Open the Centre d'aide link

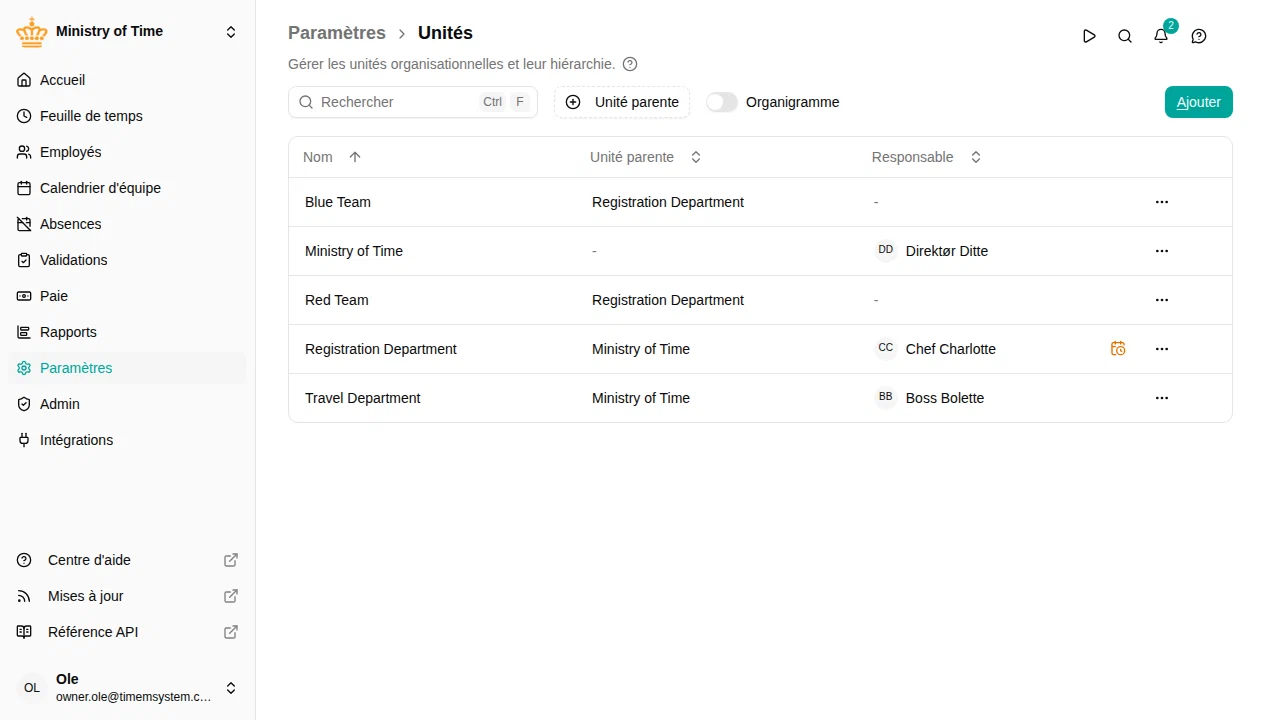127,560
